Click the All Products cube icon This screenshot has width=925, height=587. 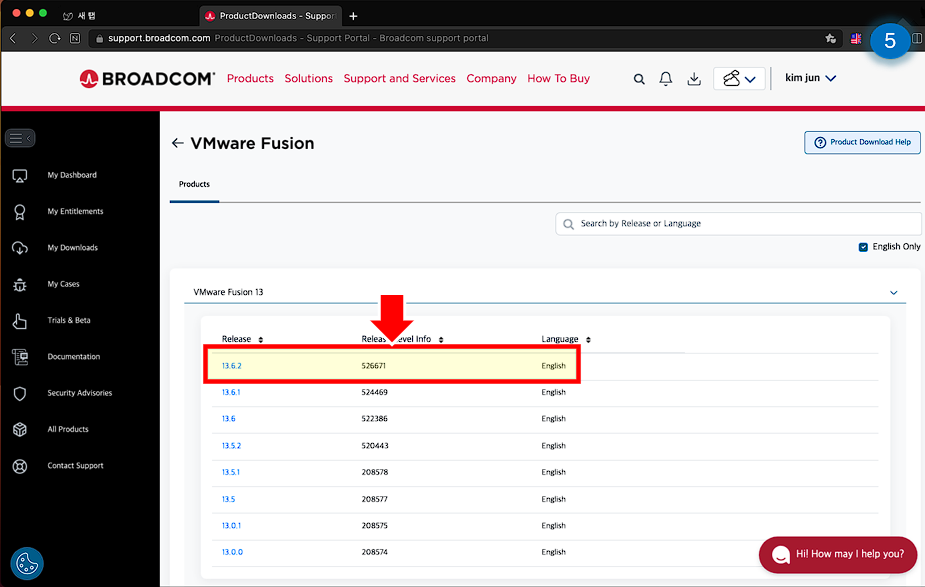point(19,429)
